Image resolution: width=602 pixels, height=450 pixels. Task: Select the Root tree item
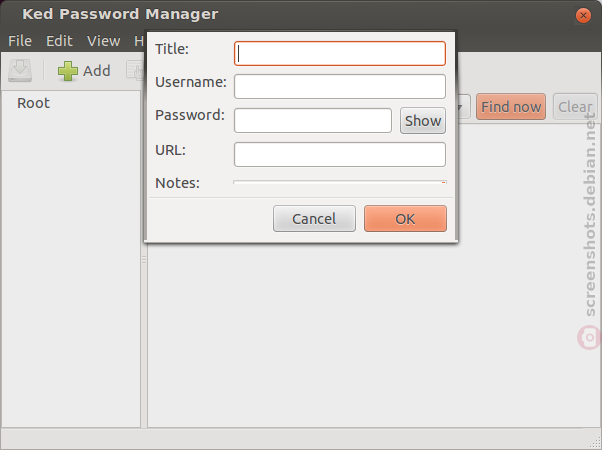tap(33, 103)
